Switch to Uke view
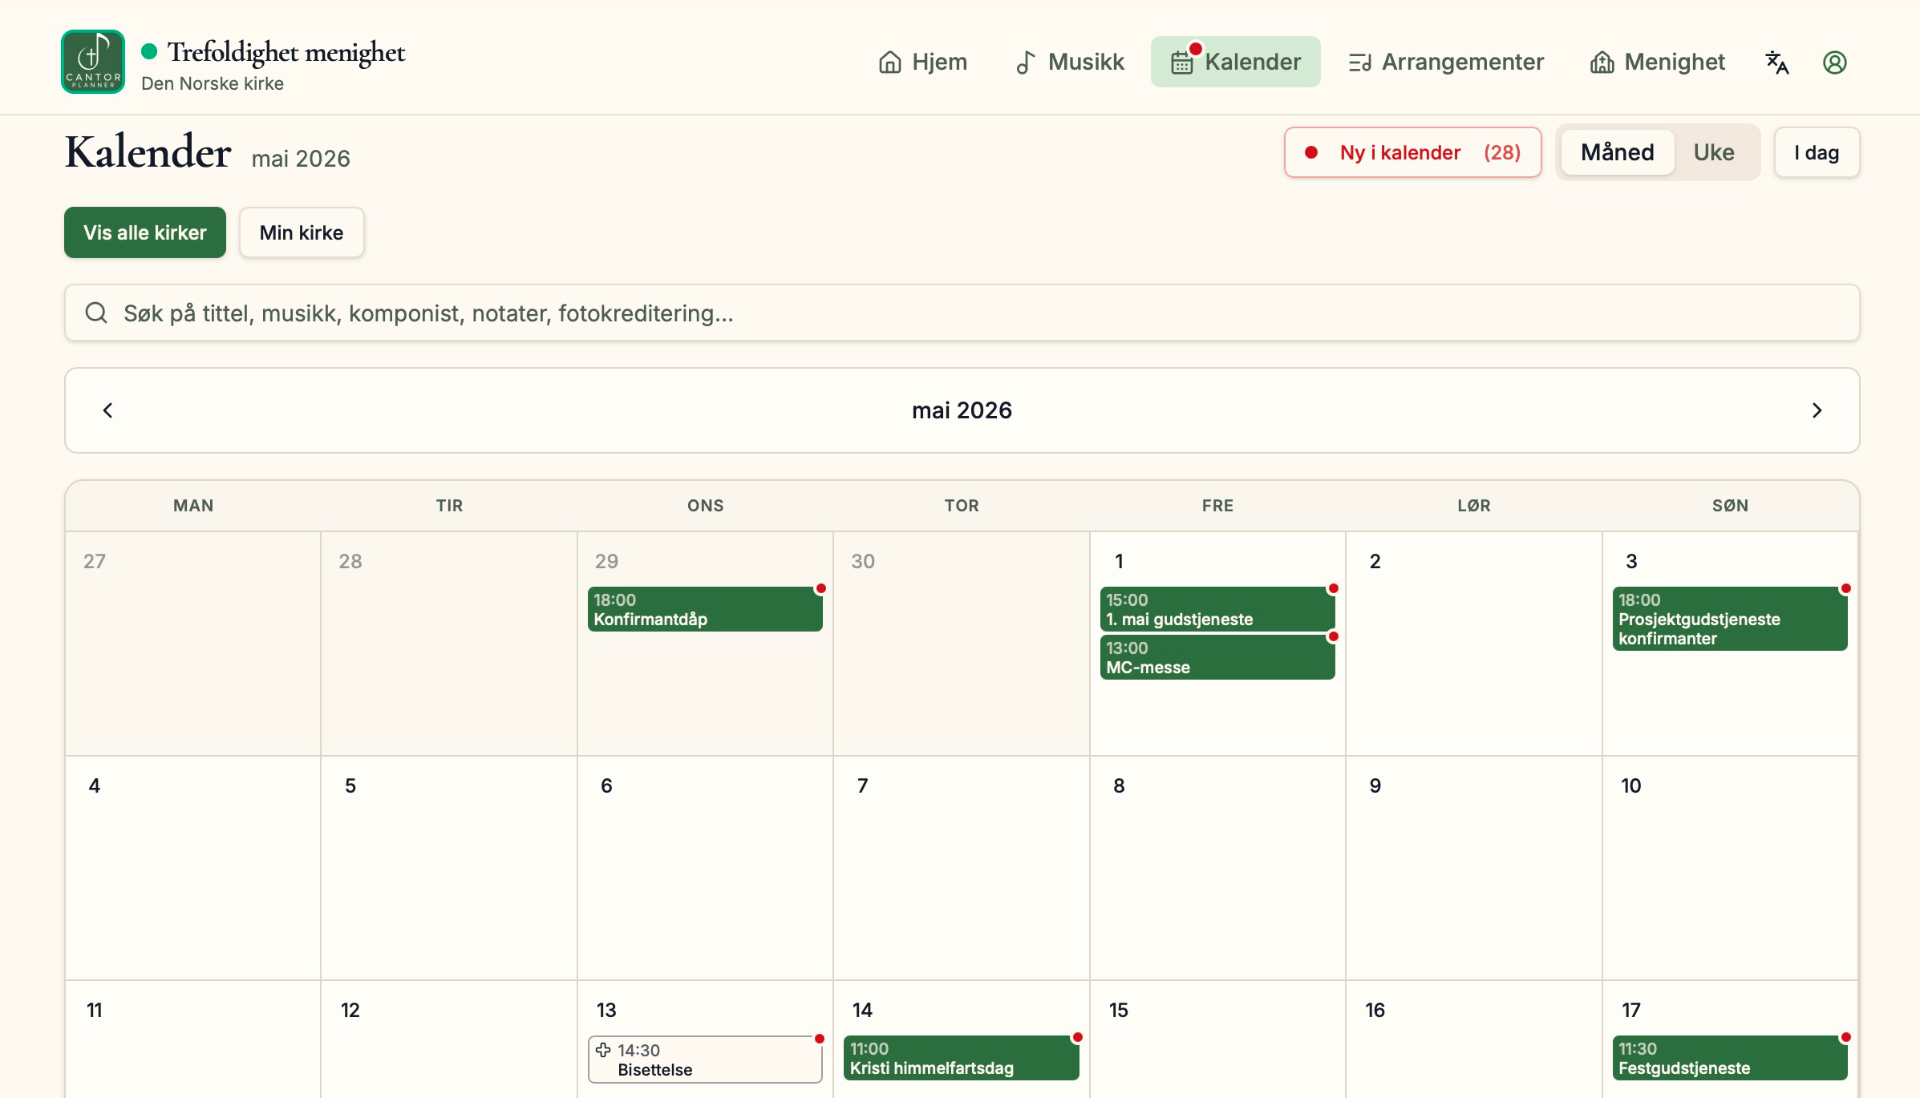Screen dimensions: 1920x1098 (1714, 152)
